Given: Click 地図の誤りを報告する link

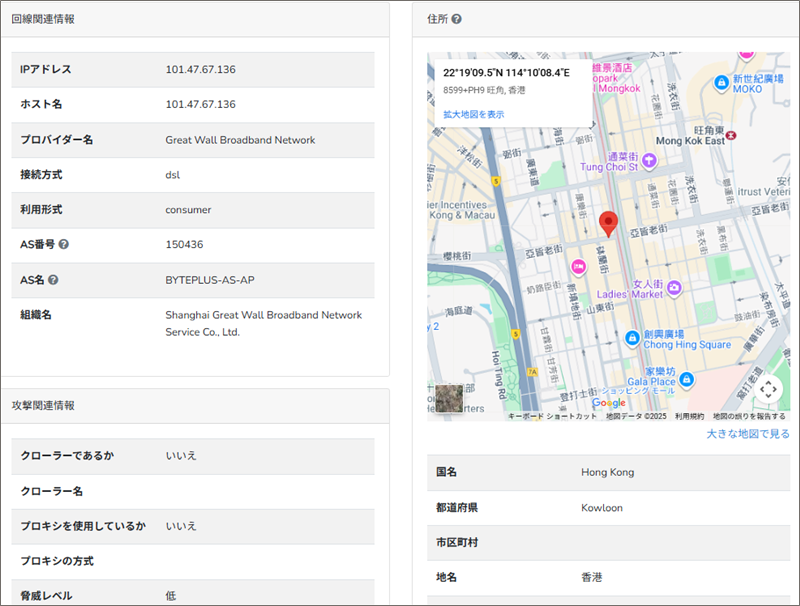Looking at the screenshot, I should point(749,416).
